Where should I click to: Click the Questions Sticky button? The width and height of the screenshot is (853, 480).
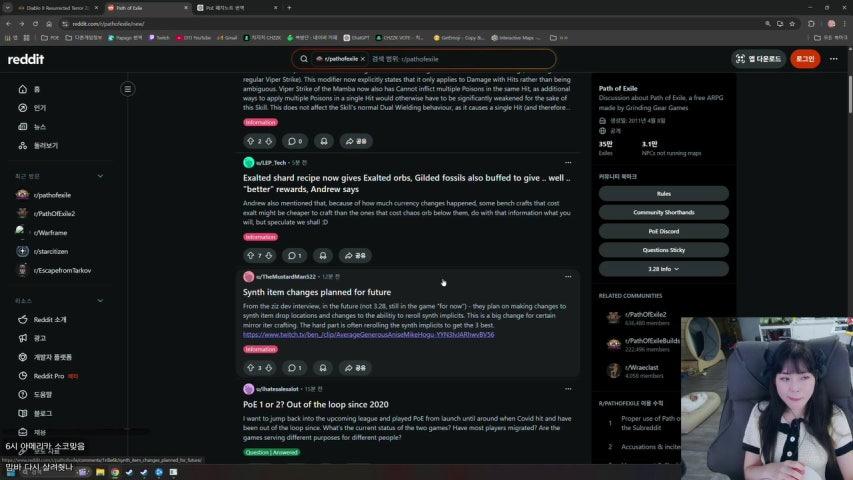664,250
